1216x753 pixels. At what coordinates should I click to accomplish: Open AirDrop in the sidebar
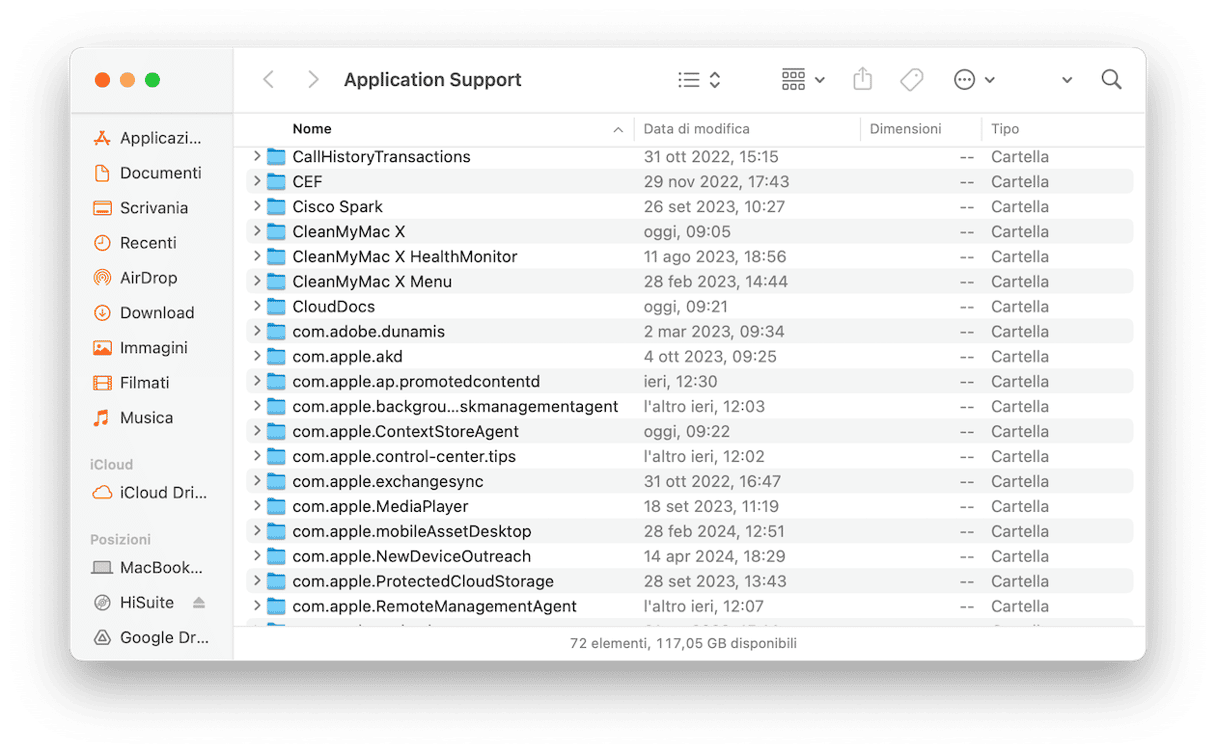point(147,278)
